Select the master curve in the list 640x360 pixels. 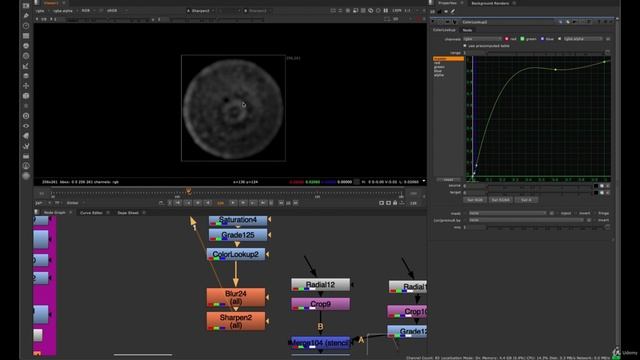point(448,59)
